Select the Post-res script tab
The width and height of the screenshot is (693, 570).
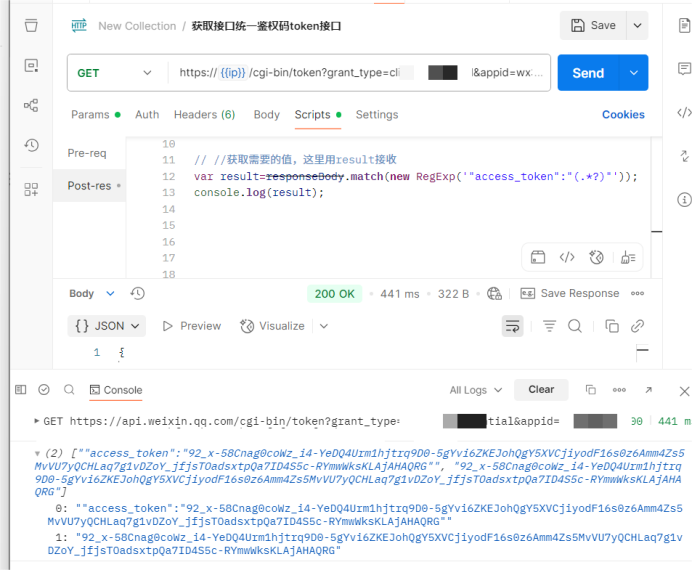point(89,186)
